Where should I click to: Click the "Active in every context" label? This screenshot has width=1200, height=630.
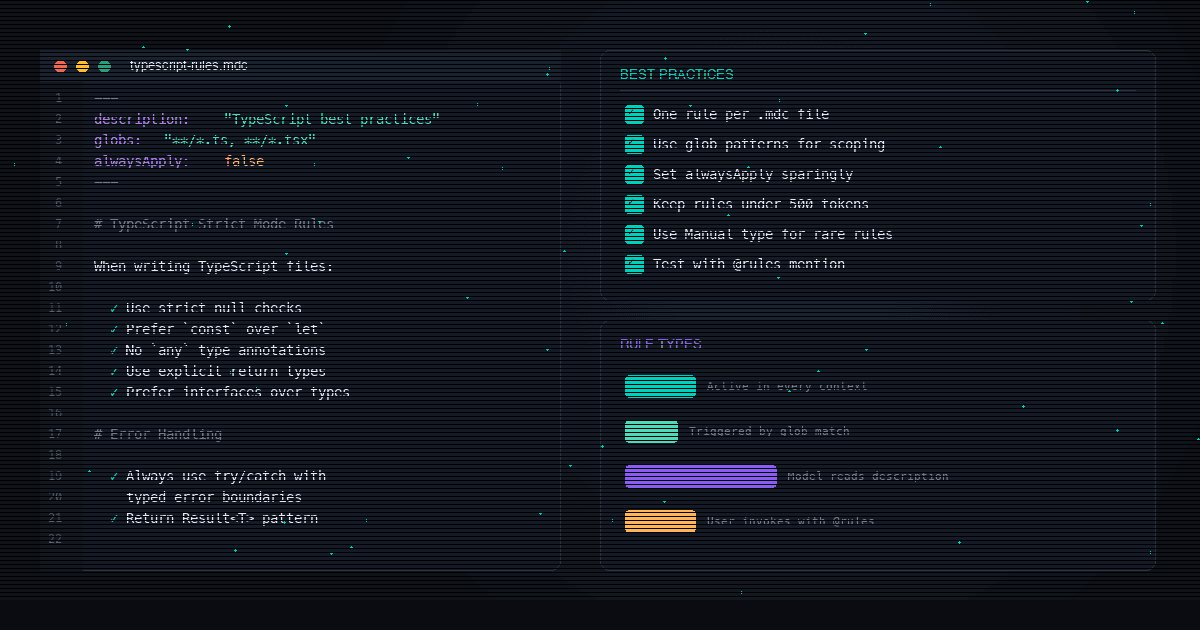click(x=787, y=386)
